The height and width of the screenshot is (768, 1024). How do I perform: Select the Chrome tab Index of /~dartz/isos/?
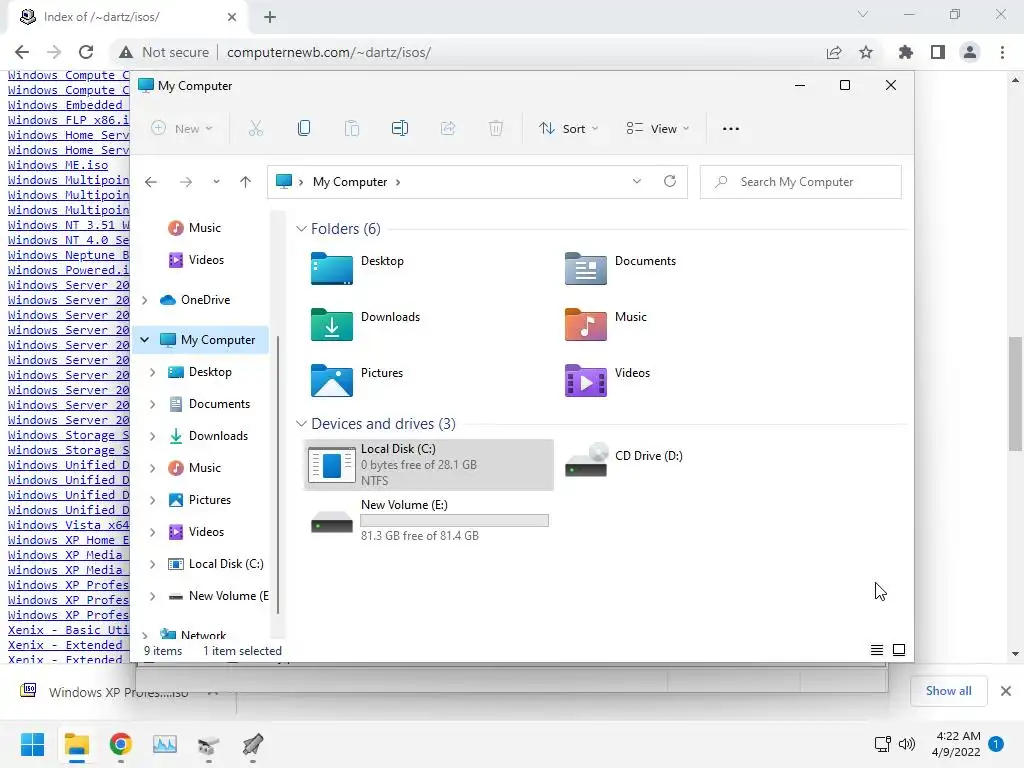[x=127, y=17]
